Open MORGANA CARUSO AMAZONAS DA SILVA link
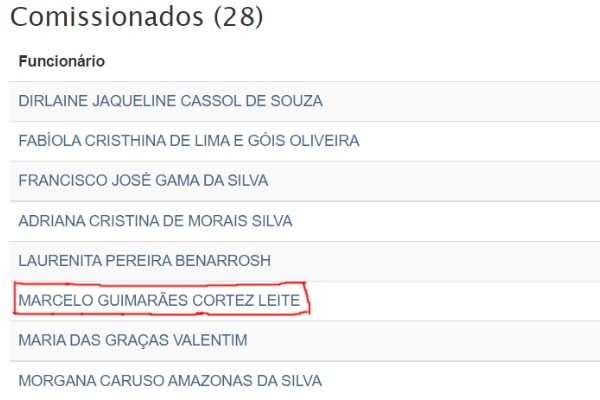The width and height of the screenshot is (600, 400). pyautogui.click(x=170, y=381)
